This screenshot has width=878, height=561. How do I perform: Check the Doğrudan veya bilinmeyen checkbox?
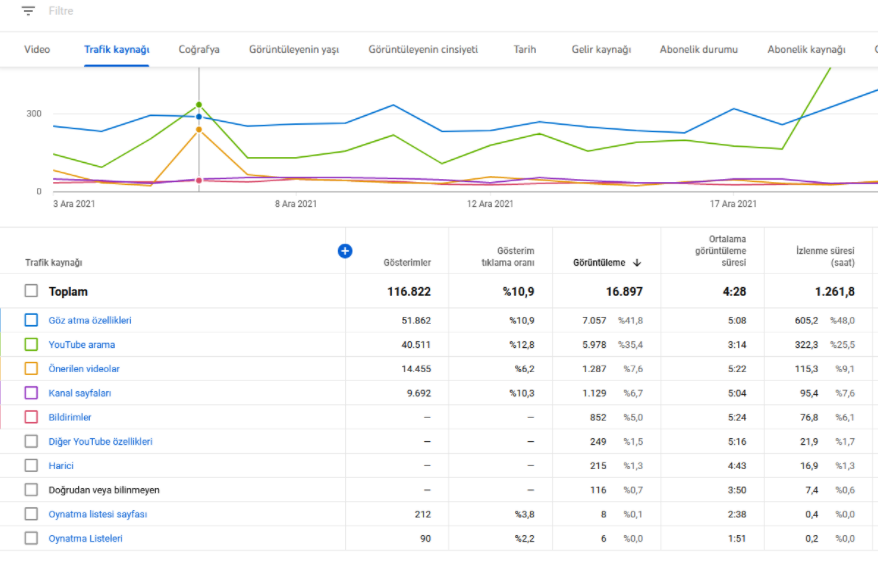(x=31, y=490)
